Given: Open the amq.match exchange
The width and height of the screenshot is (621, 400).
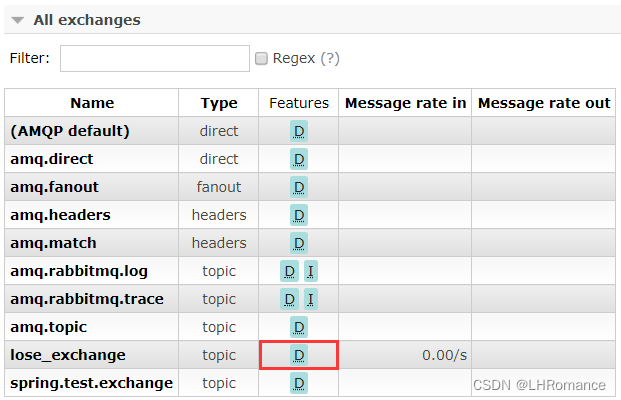Looking at the screenshot, I should (x=53, y=243).
